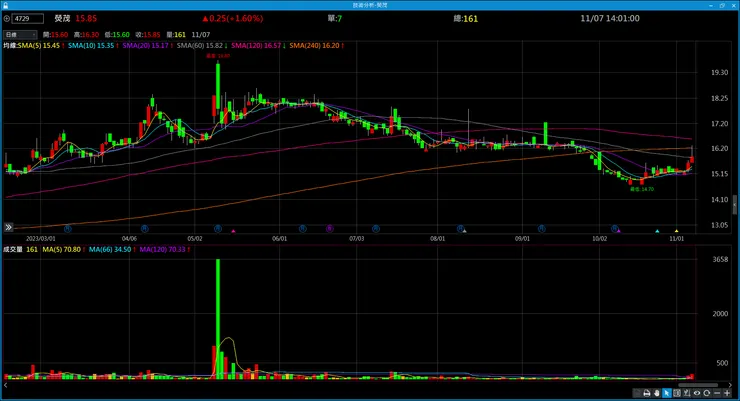The height and width of the screenshot is (401, 740).
Task: Click the greyed icon left of print
Action: (636, 393)
